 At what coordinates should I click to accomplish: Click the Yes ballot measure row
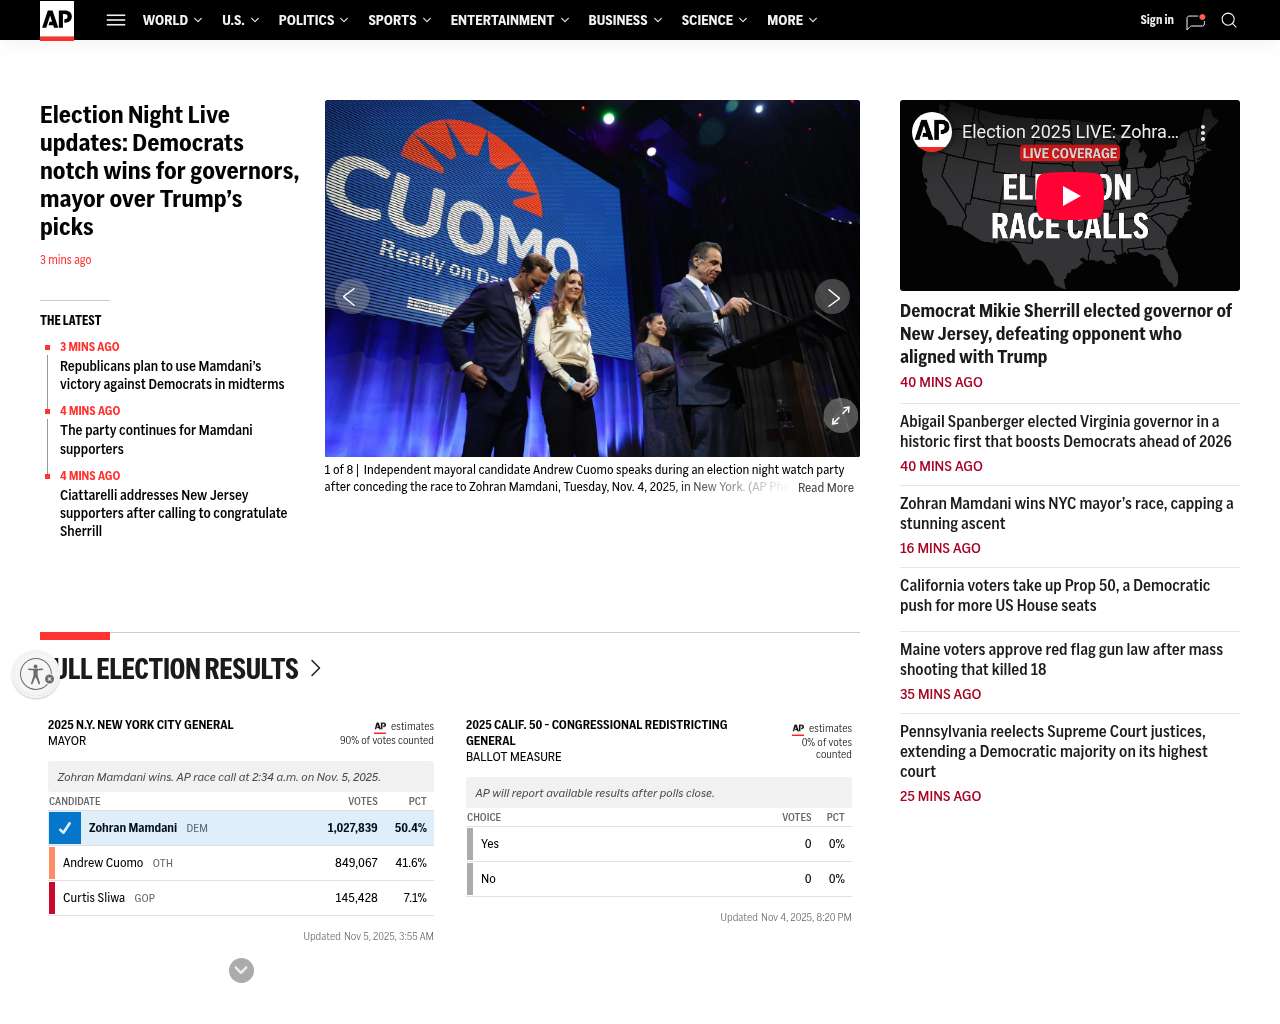click(x=659, y=844)
